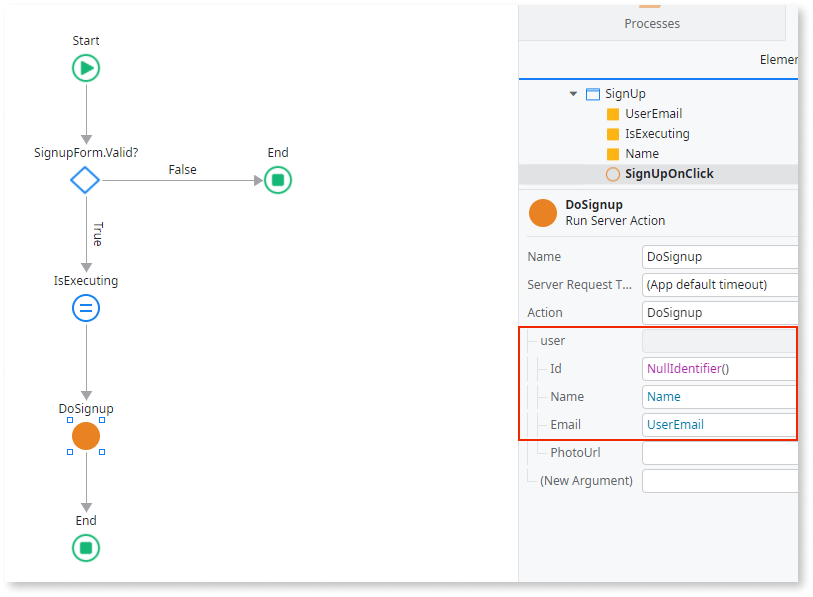Select the Start node in the flow

pos(85,67)
